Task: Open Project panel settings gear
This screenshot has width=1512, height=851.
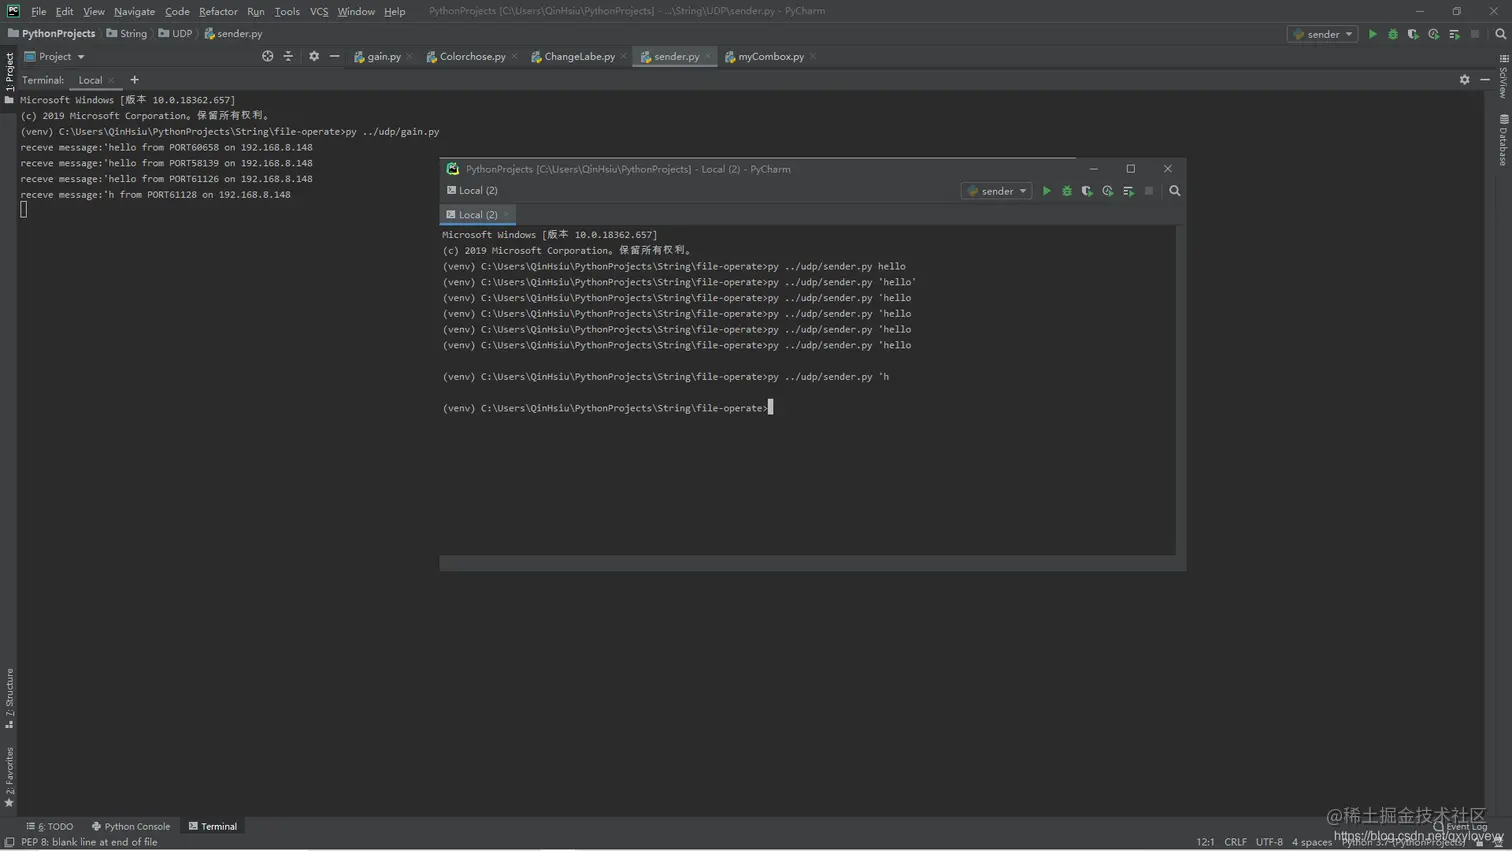Action: click(314, 57)
